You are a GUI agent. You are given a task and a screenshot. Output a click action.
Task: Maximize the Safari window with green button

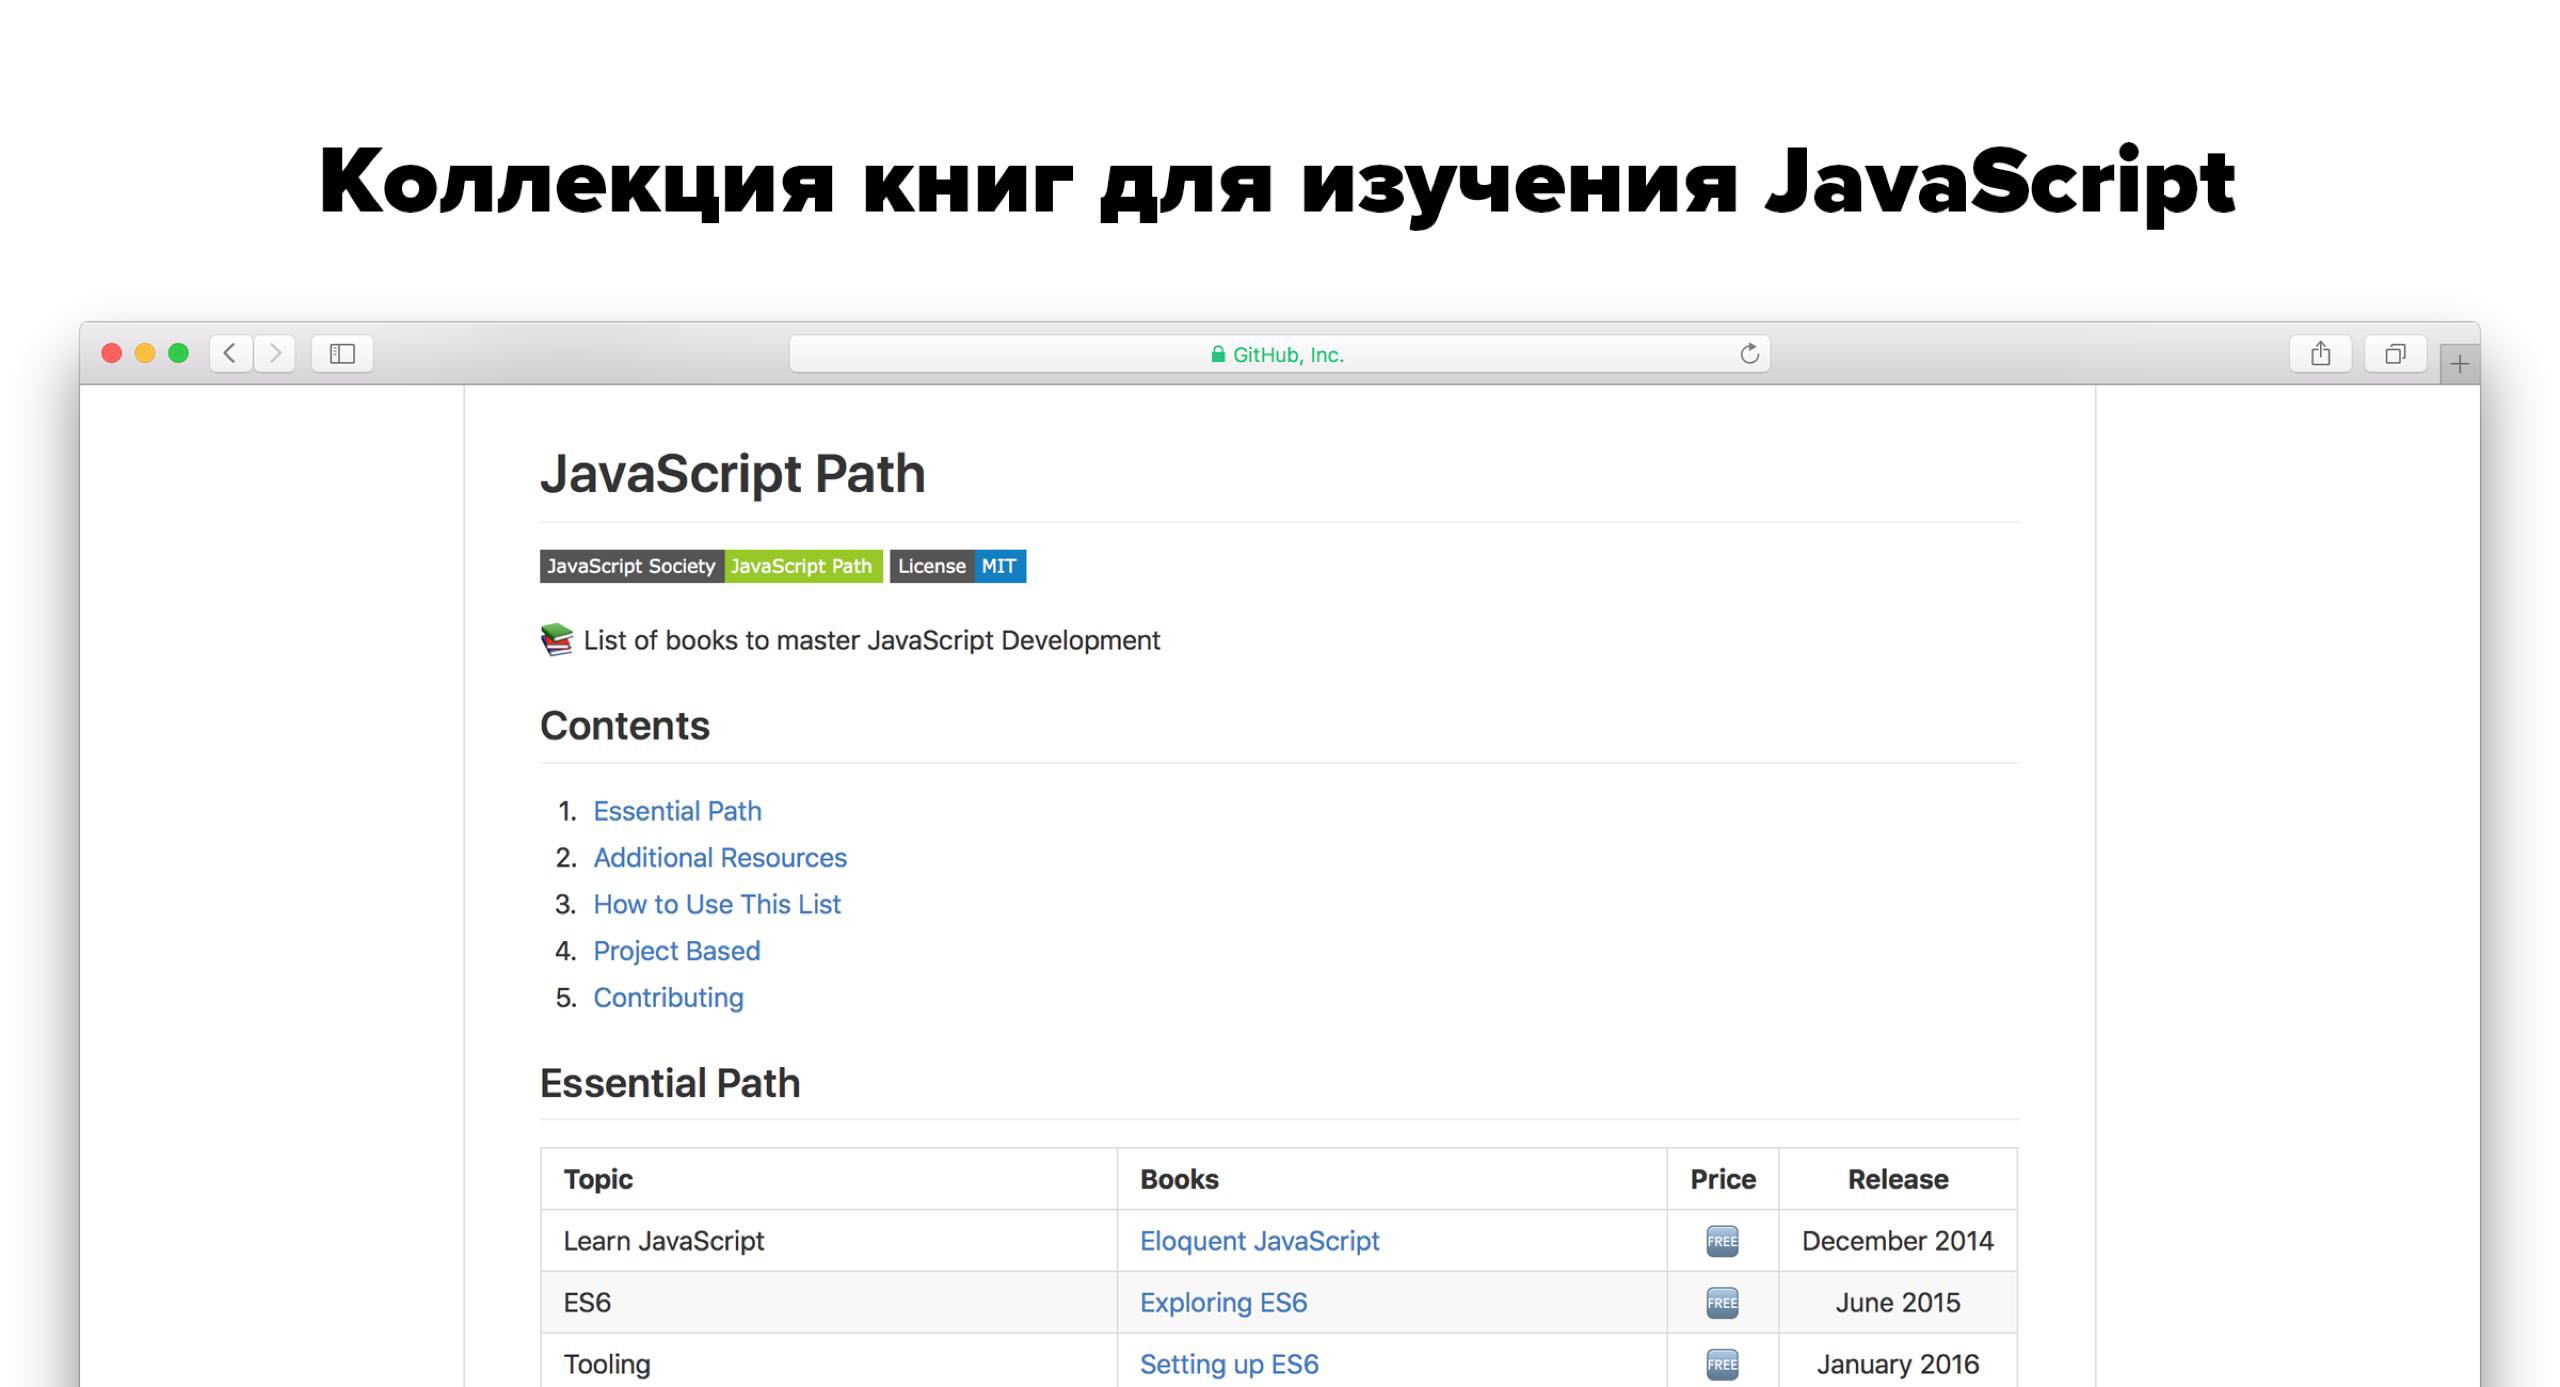[x=178, y=353]
